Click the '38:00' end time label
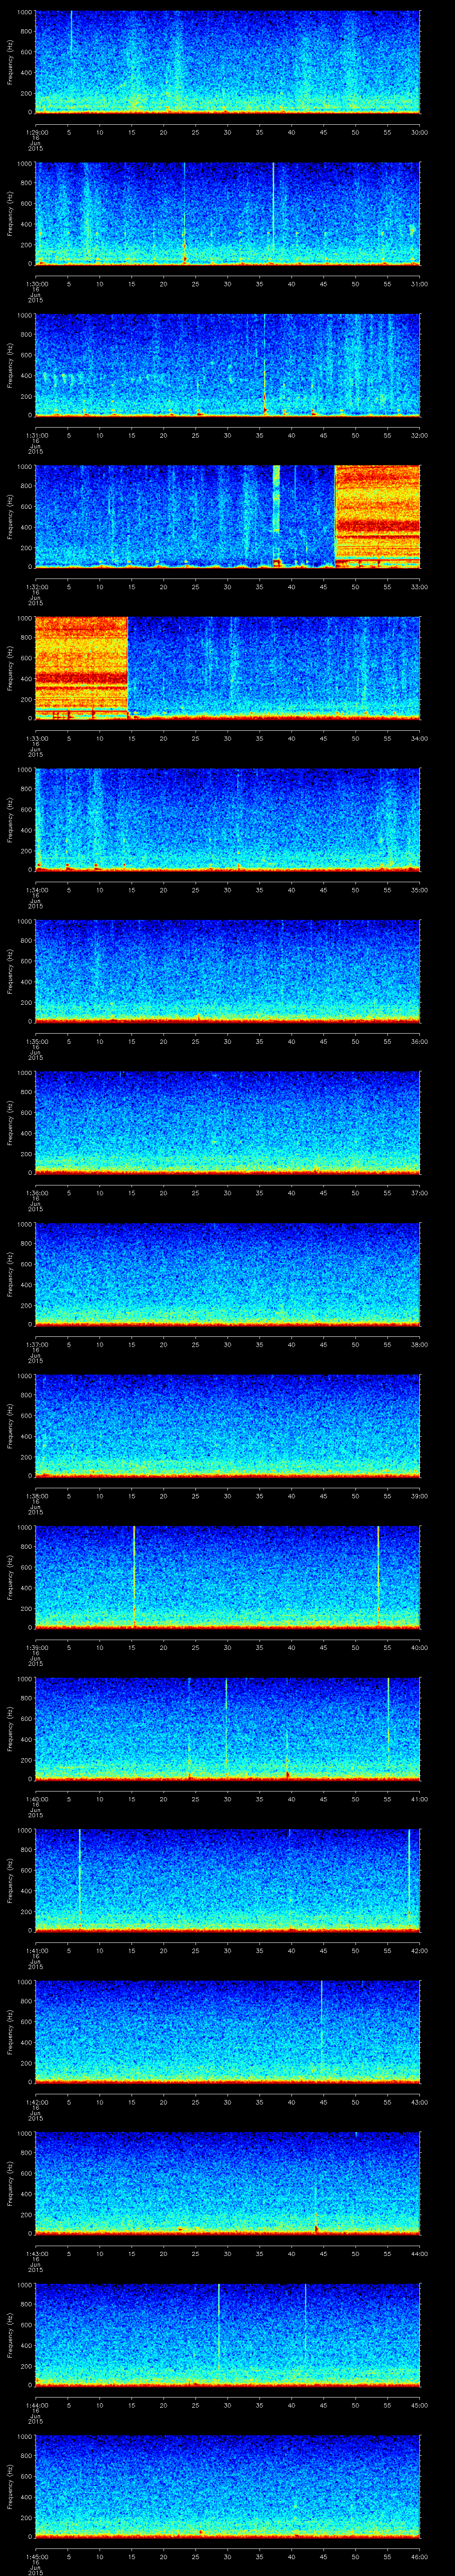 (420, 1344)
